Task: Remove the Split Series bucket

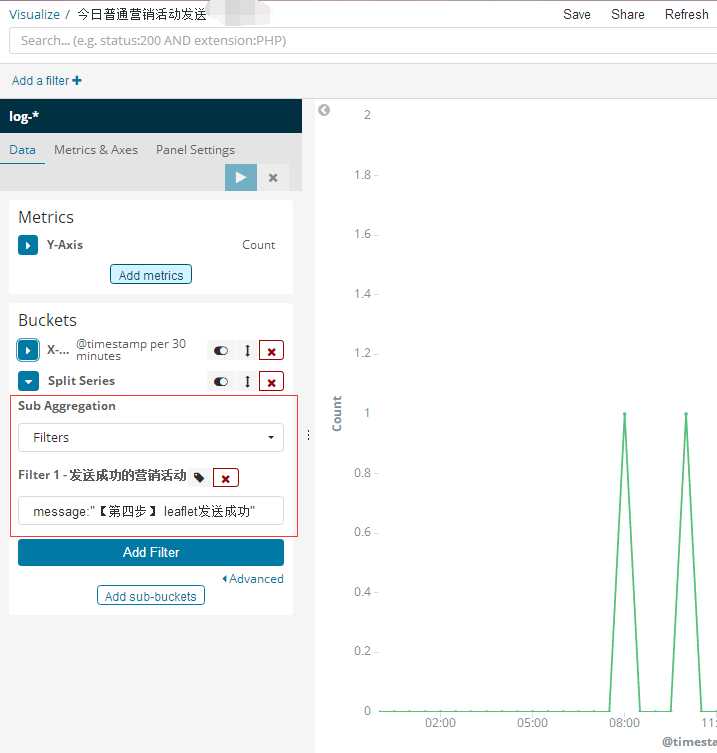Action: point(271,382)
